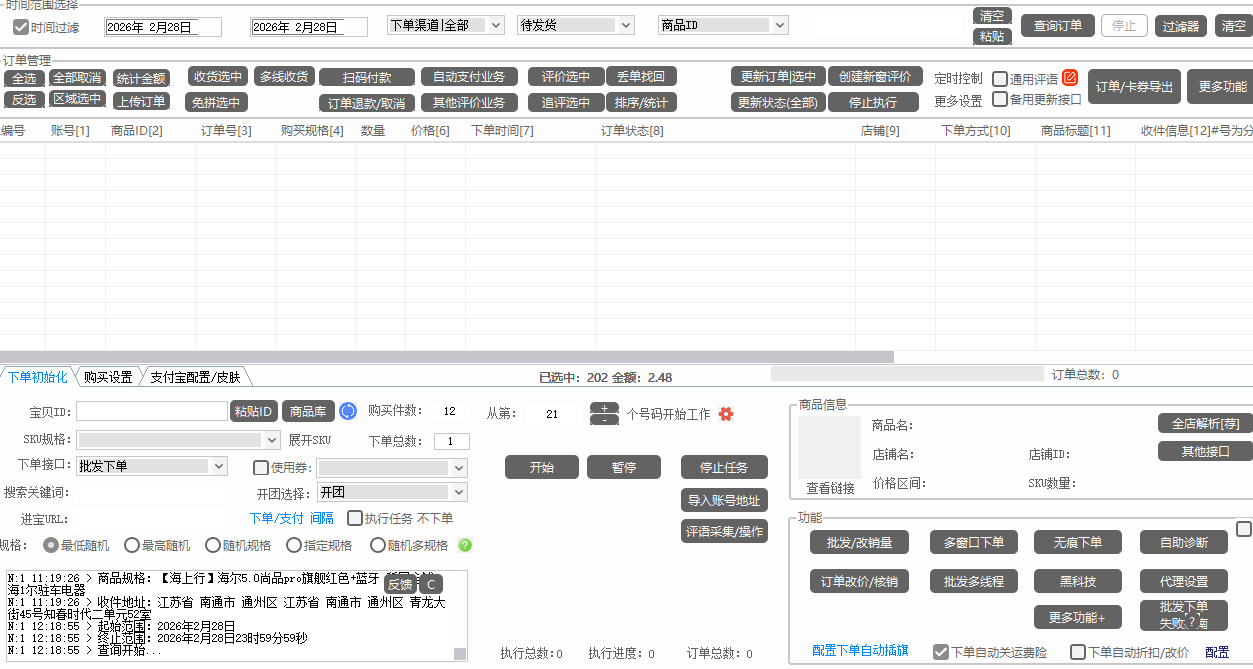Screen dimensions: 1253x669
Task: Click the red edit icon next to 通用评语
Action: [1070, 78]
